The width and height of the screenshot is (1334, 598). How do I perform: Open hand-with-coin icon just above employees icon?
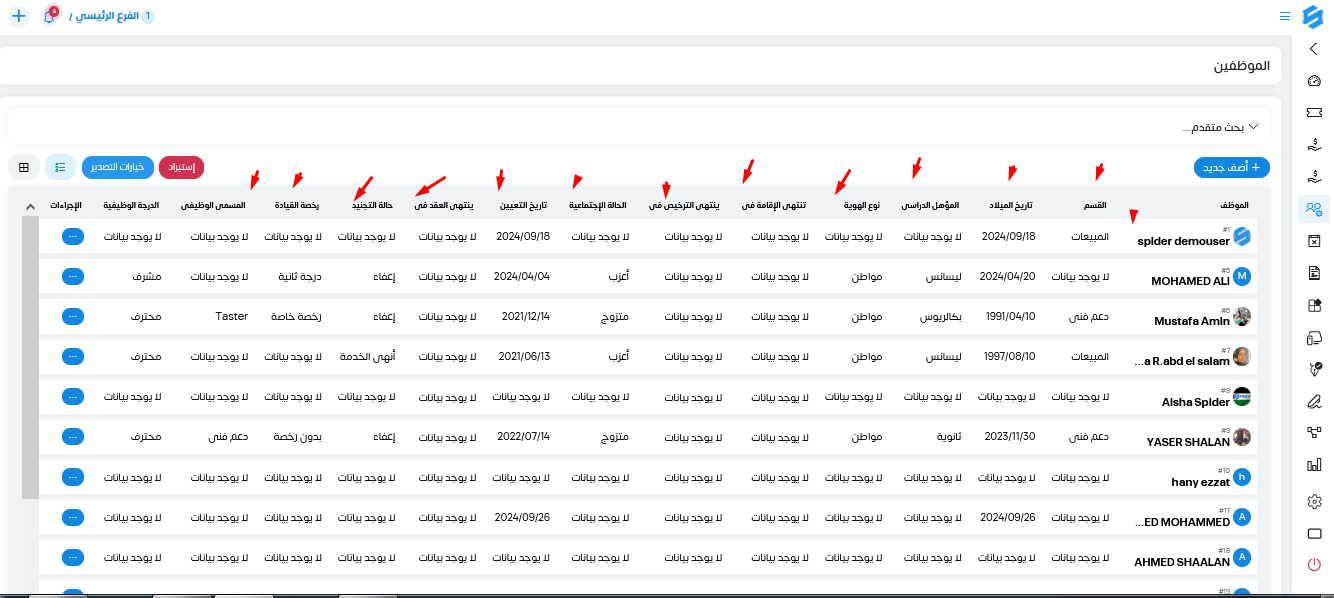(1315, 177)
